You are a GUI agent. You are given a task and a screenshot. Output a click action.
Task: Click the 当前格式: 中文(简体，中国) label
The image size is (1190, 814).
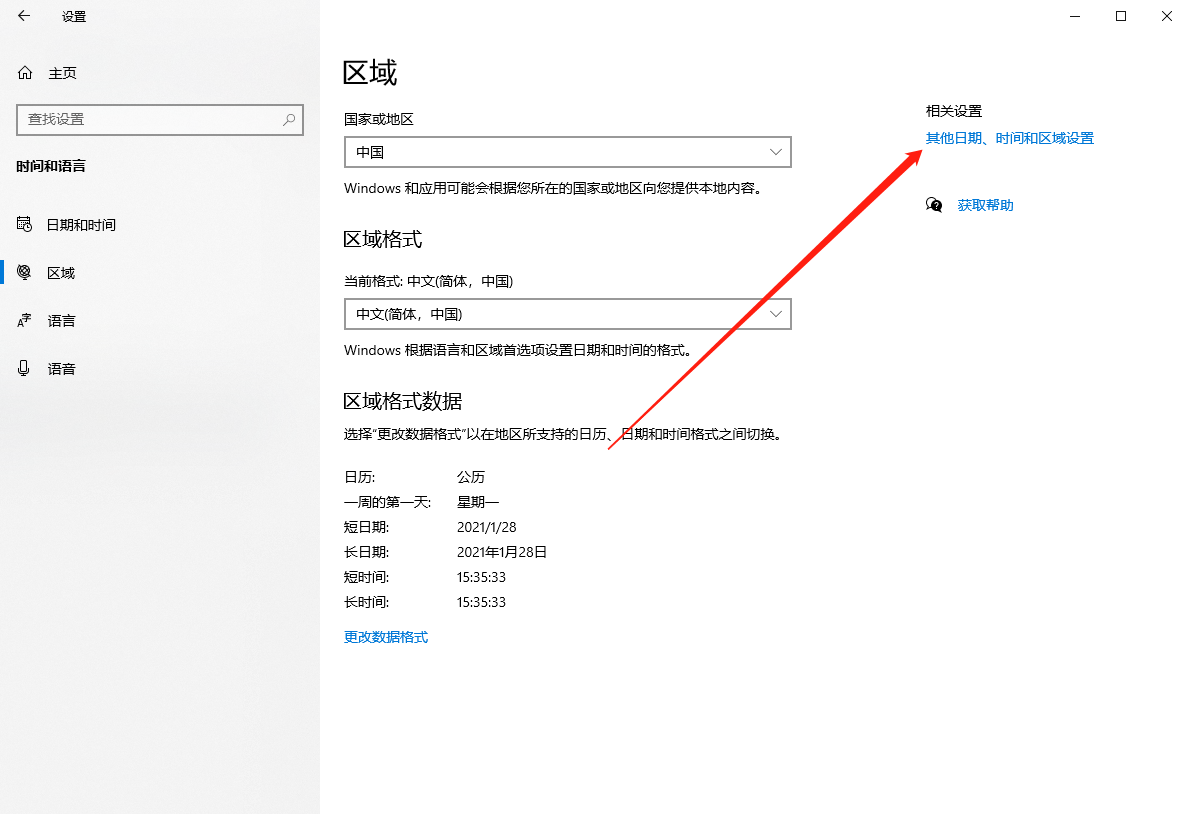click(428, 281)
